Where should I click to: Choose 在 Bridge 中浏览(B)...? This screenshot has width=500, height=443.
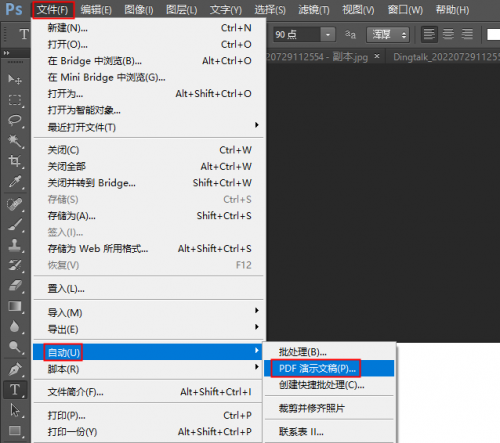tap(149, 61)
